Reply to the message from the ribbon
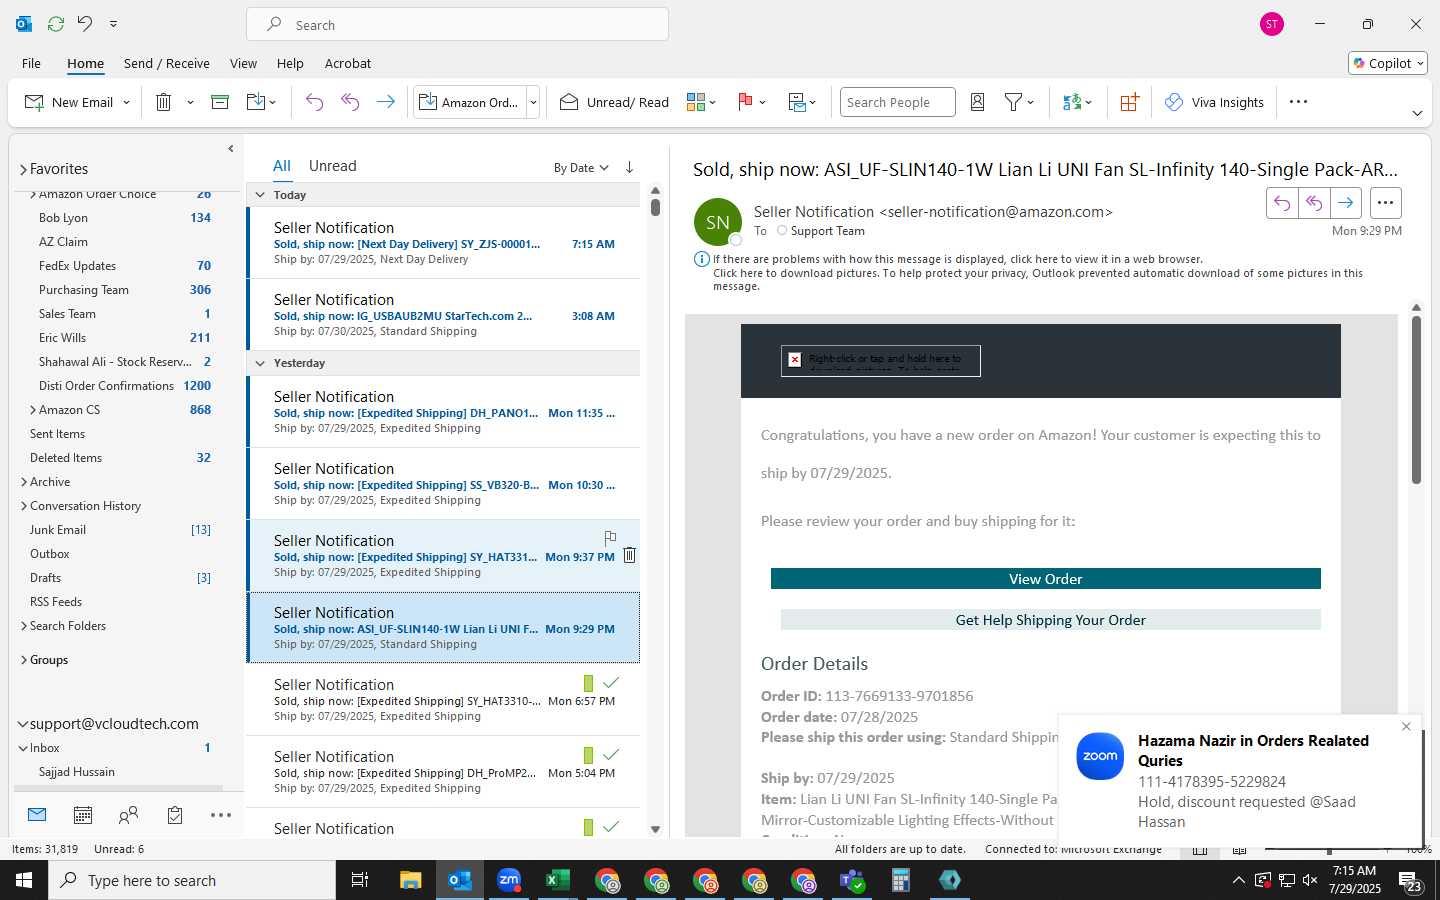This screenshot has height=900, width=1440. (x=314, y=102)
